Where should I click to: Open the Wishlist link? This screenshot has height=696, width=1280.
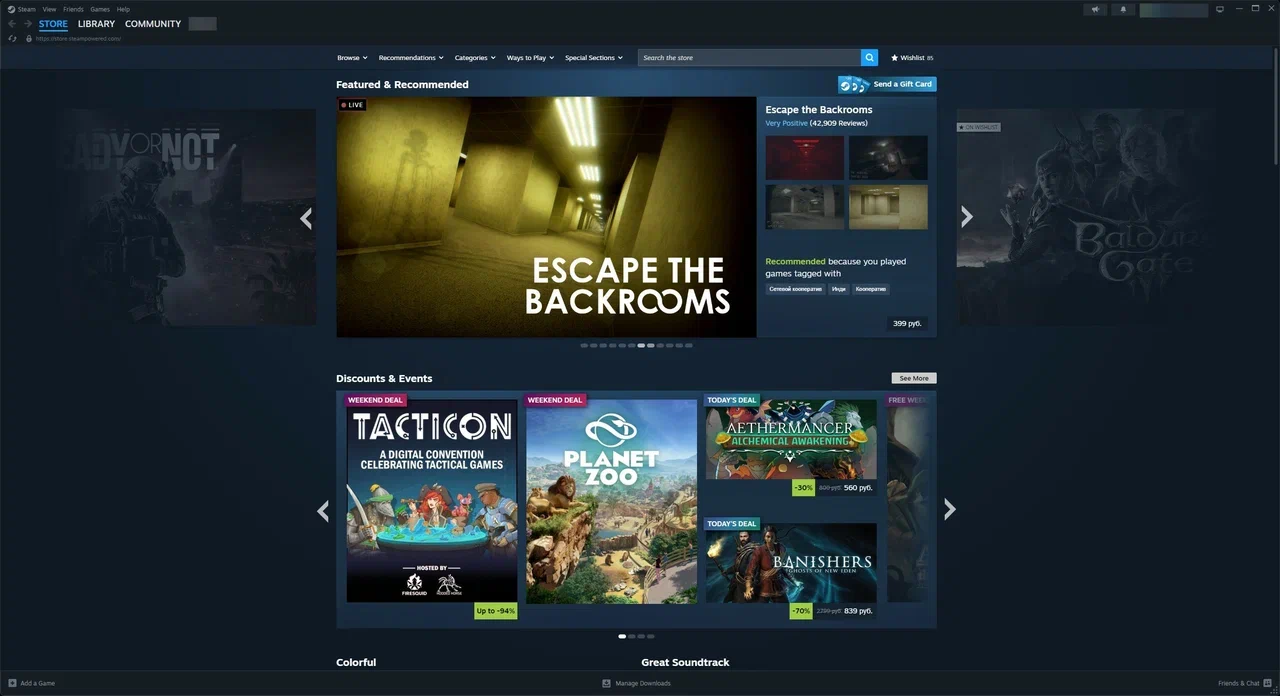(912, 58)
